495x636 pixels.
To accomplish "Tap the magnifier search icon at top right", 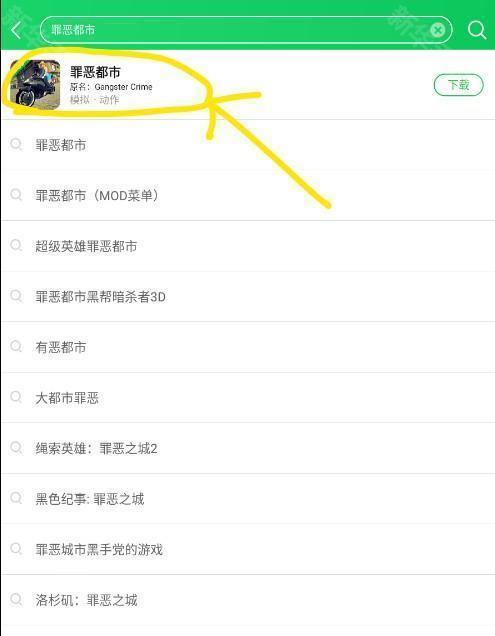I will tap(476, 30).
